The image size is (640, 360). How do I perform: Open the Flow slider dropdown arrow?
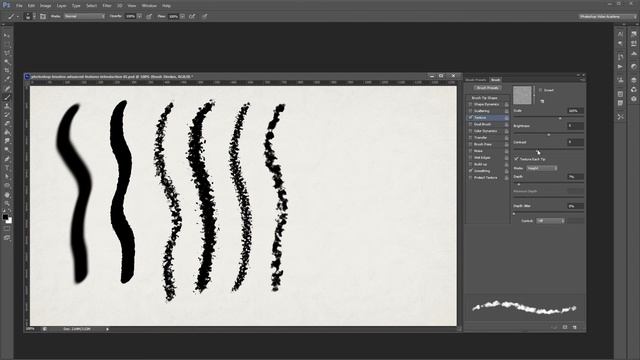182,16
